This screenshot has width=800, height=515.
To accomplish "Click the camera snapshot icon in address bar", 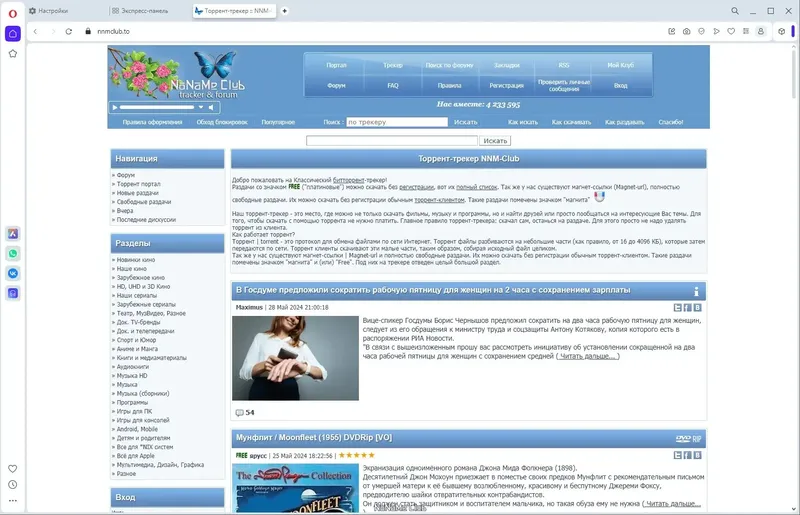I will coord(687,31).
